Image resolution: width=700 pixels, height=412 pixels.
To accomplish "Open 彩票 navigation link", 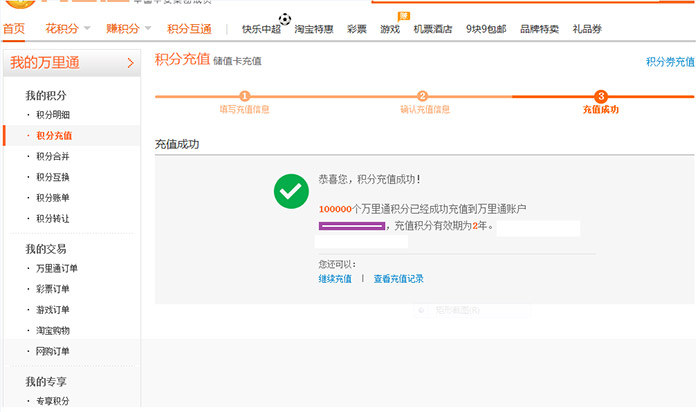I will click(357, 29).
